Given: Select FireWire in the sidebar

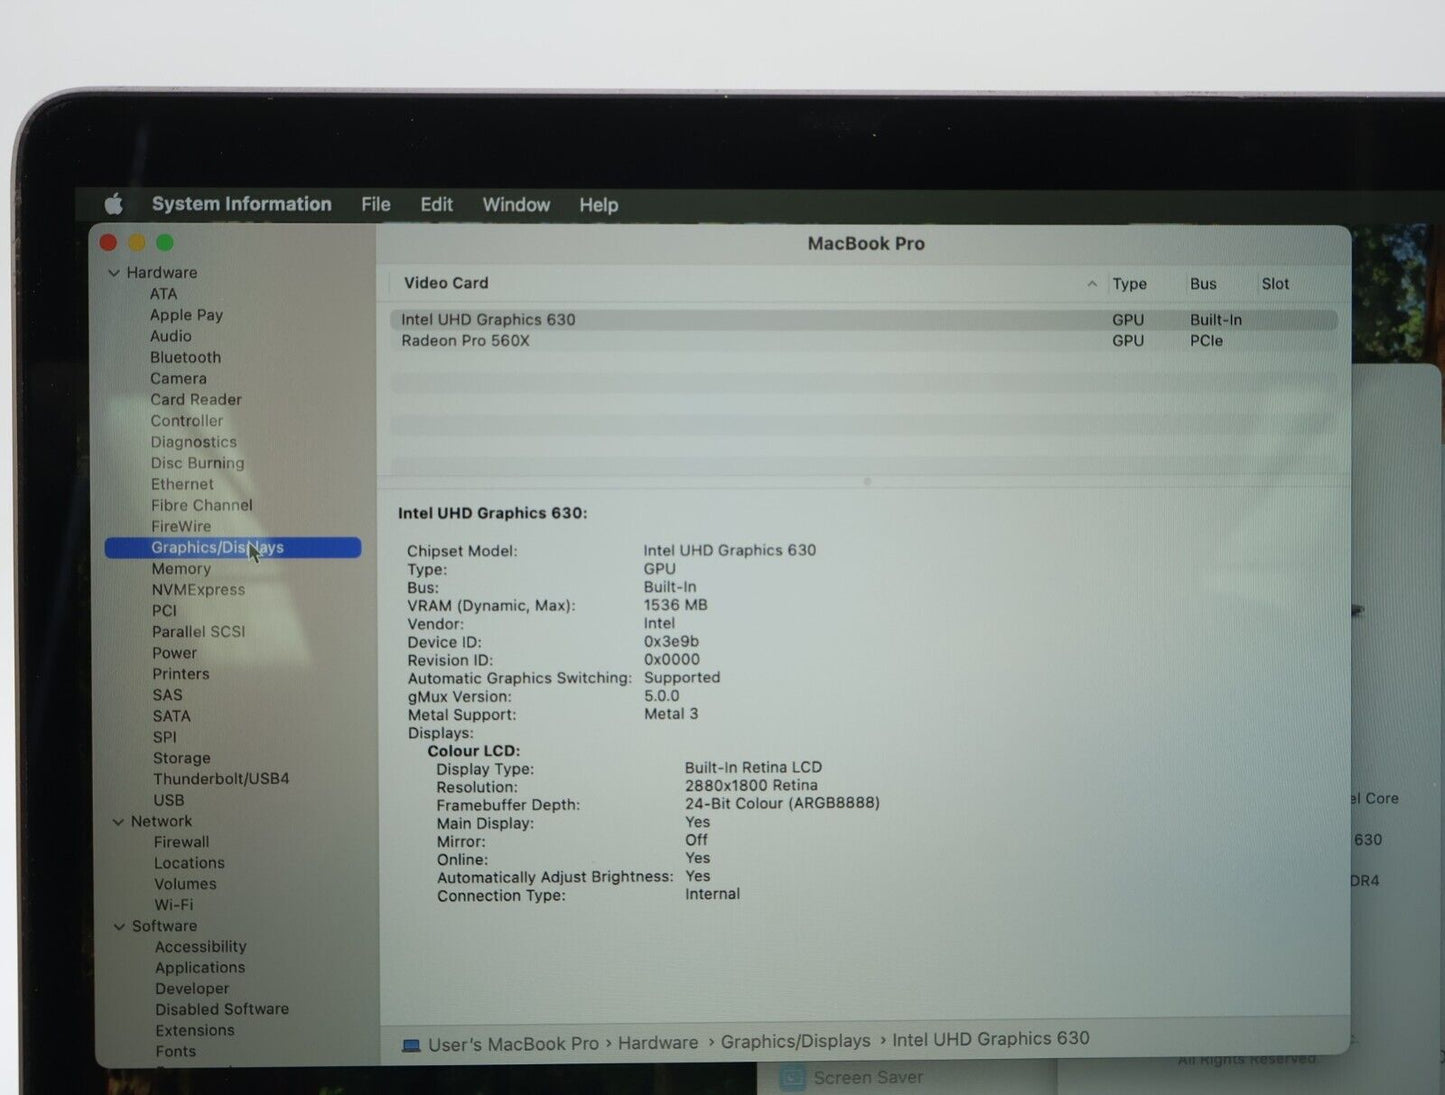Looking at the screenshot, I should 181,526.
